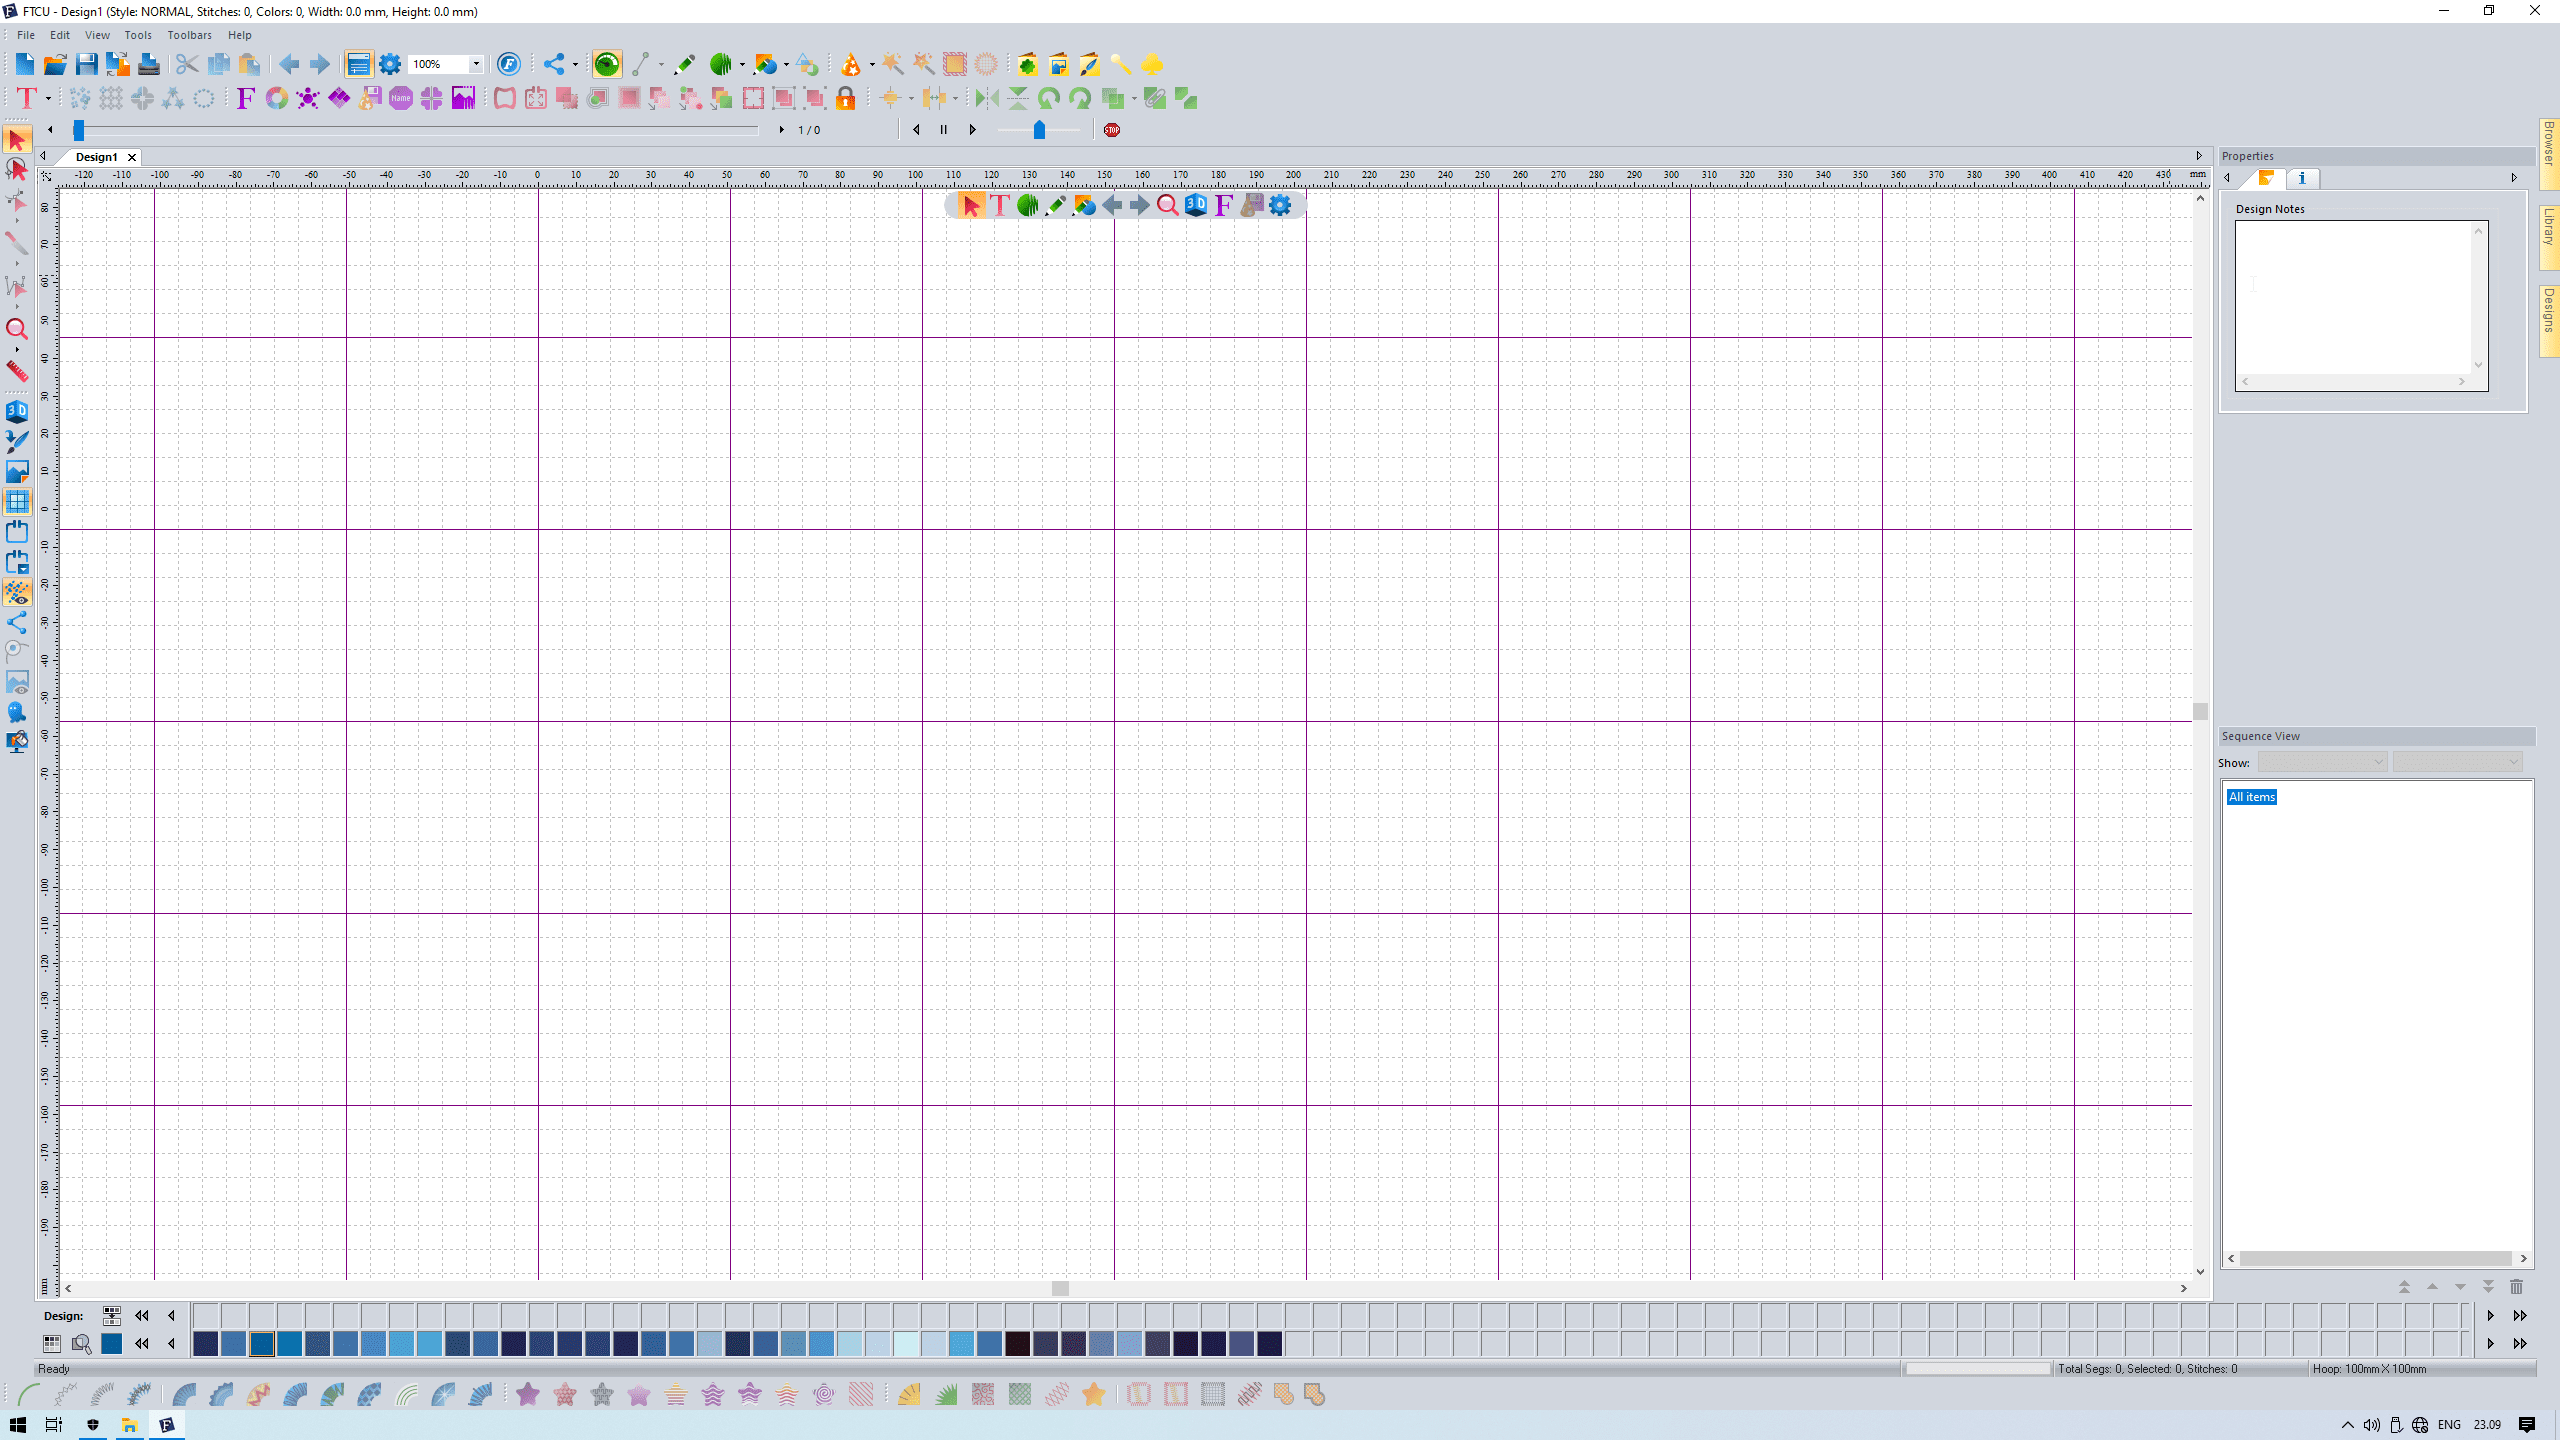Select the red ruler measure tool

tap(17, 371)
